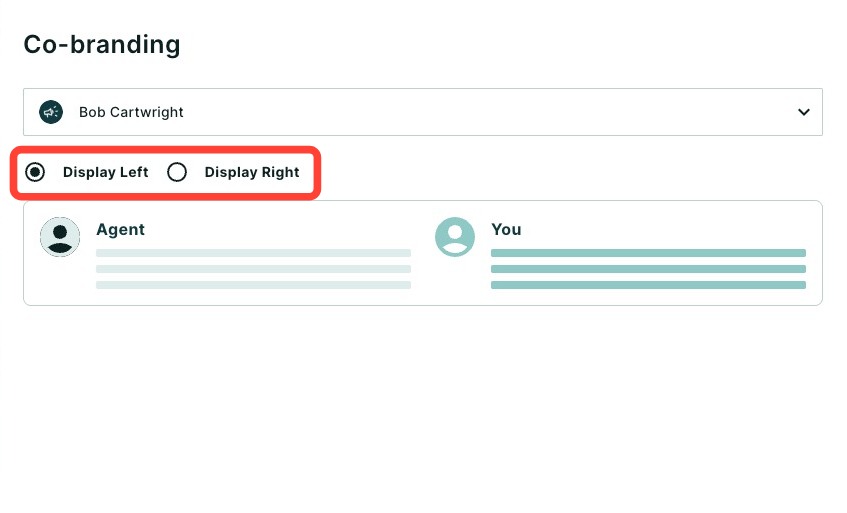Click the You heading in preview
The width and height of the screenshot is (847, 513).
click(506, 230)
